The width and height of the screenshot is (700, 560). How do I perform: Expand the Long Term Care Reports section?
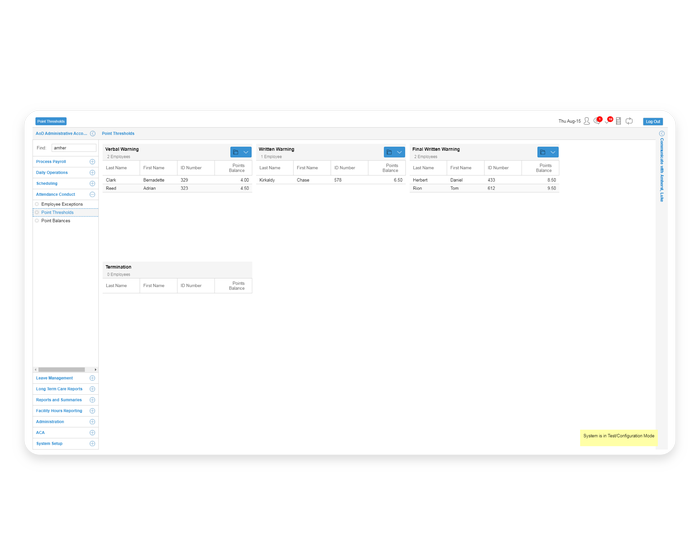[92, 389]
